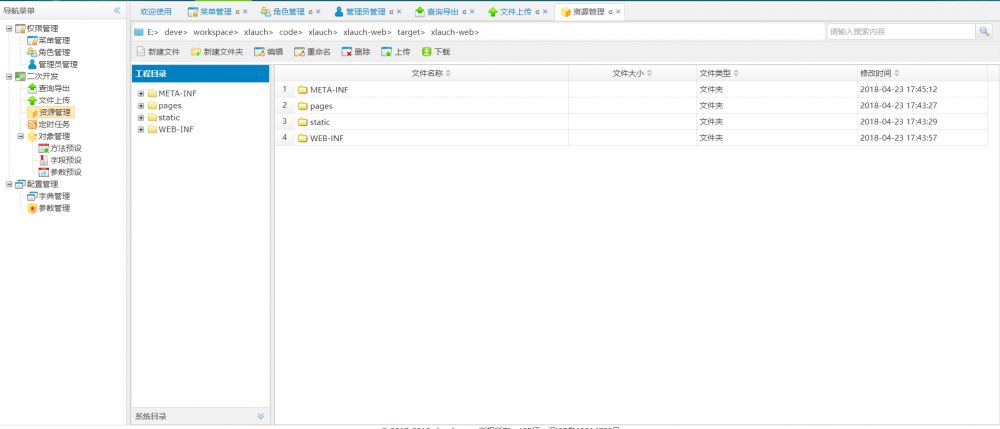Viewport: 1000px width, 429px height.
Task: Click the 角色管理 users icon in the sidebar
Action: (32, 52)
